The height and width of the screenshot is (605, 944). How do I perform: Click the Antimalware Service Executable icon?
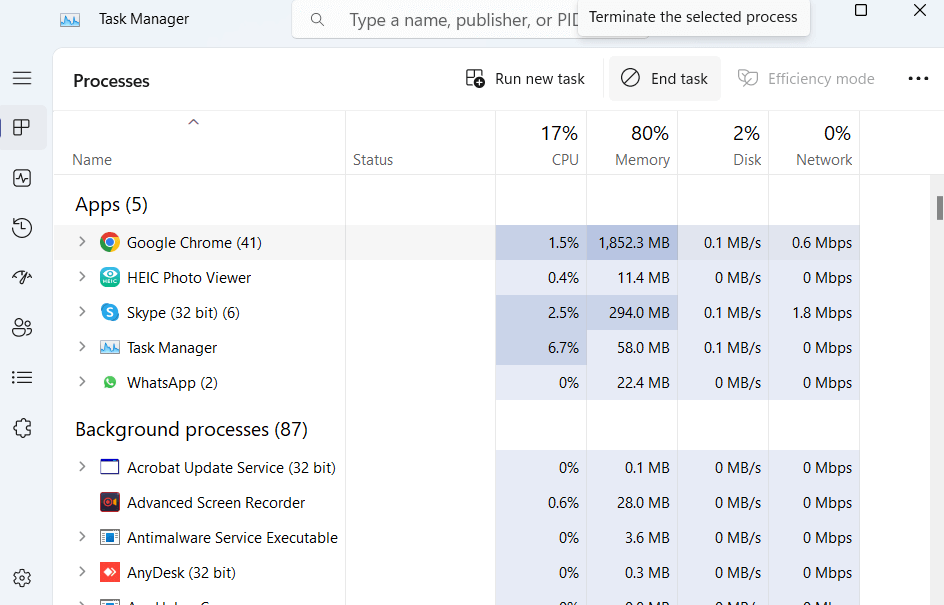(110, 537)
